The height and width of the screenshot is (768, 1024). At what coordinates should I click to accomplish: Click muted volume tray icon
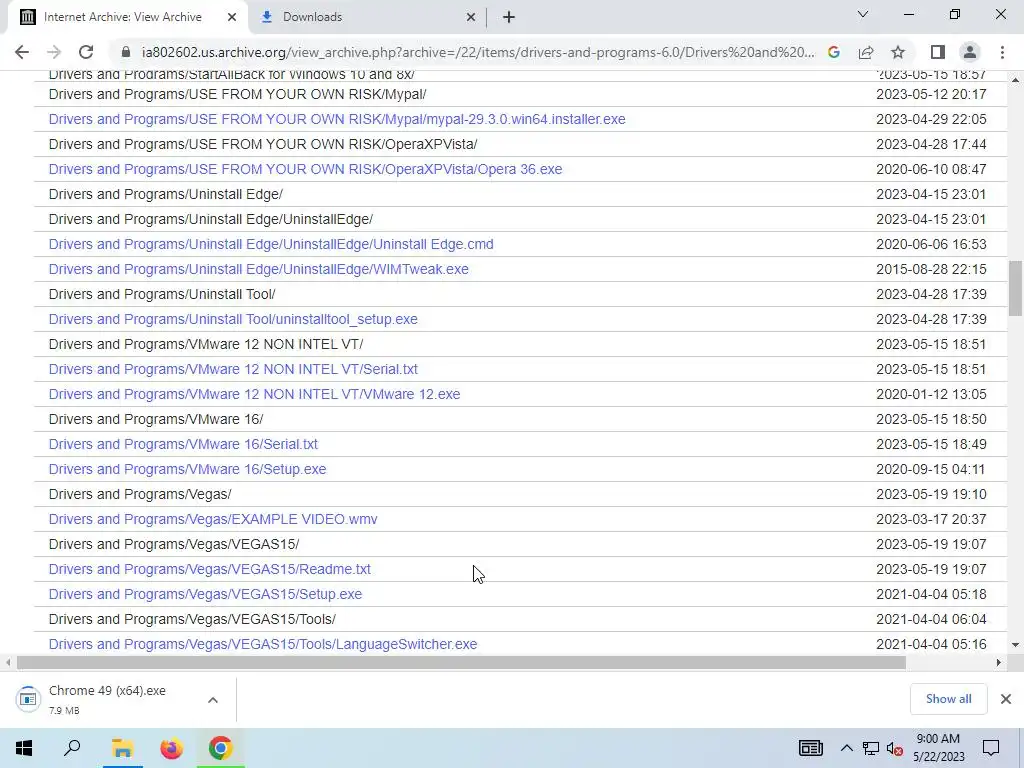894,748
